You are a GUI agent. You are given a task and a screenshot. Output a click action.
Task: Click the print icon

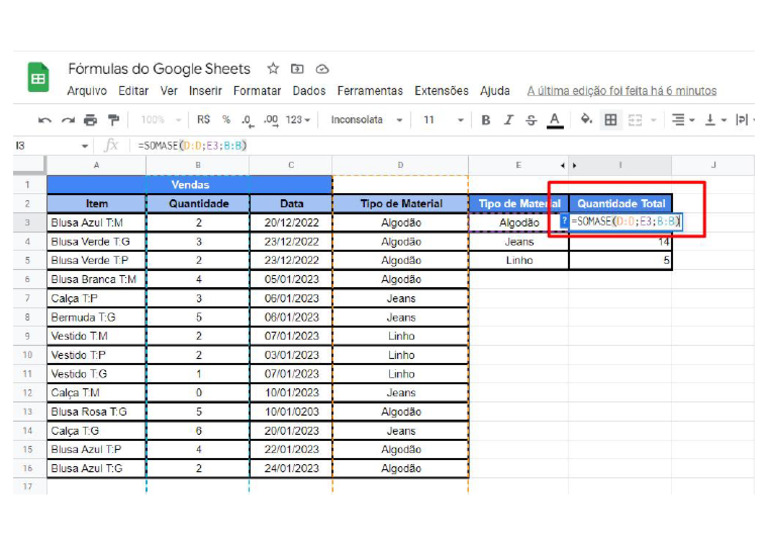(91, 120)
